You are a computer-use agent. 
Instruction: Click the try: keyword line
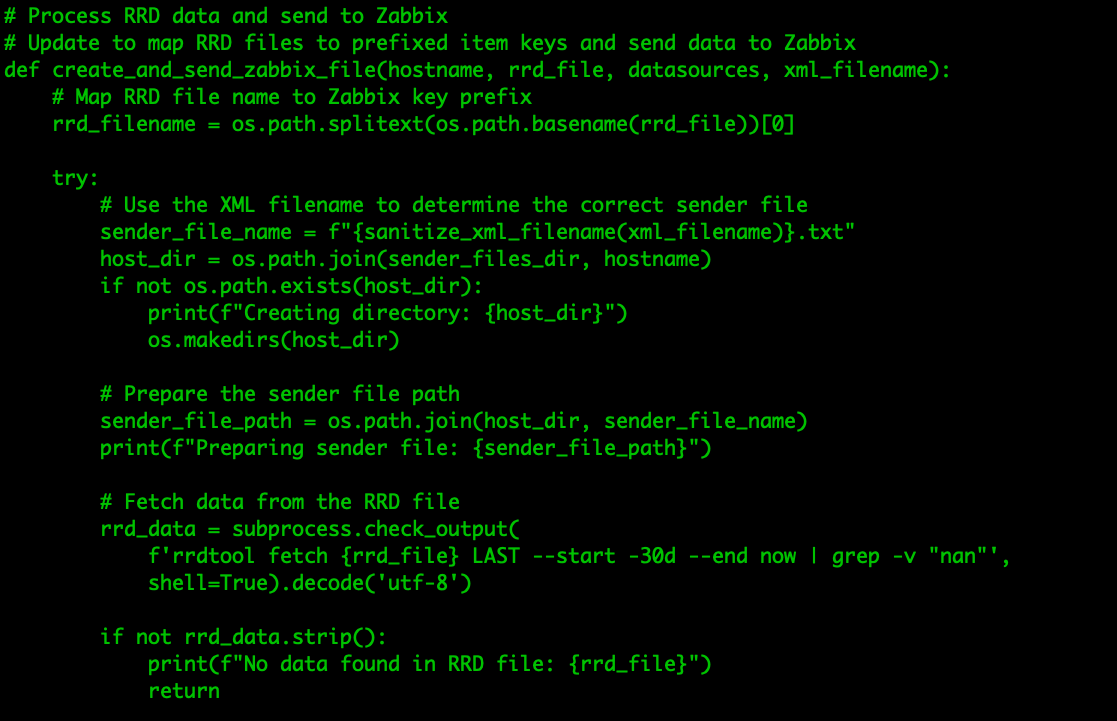[76, 178]
